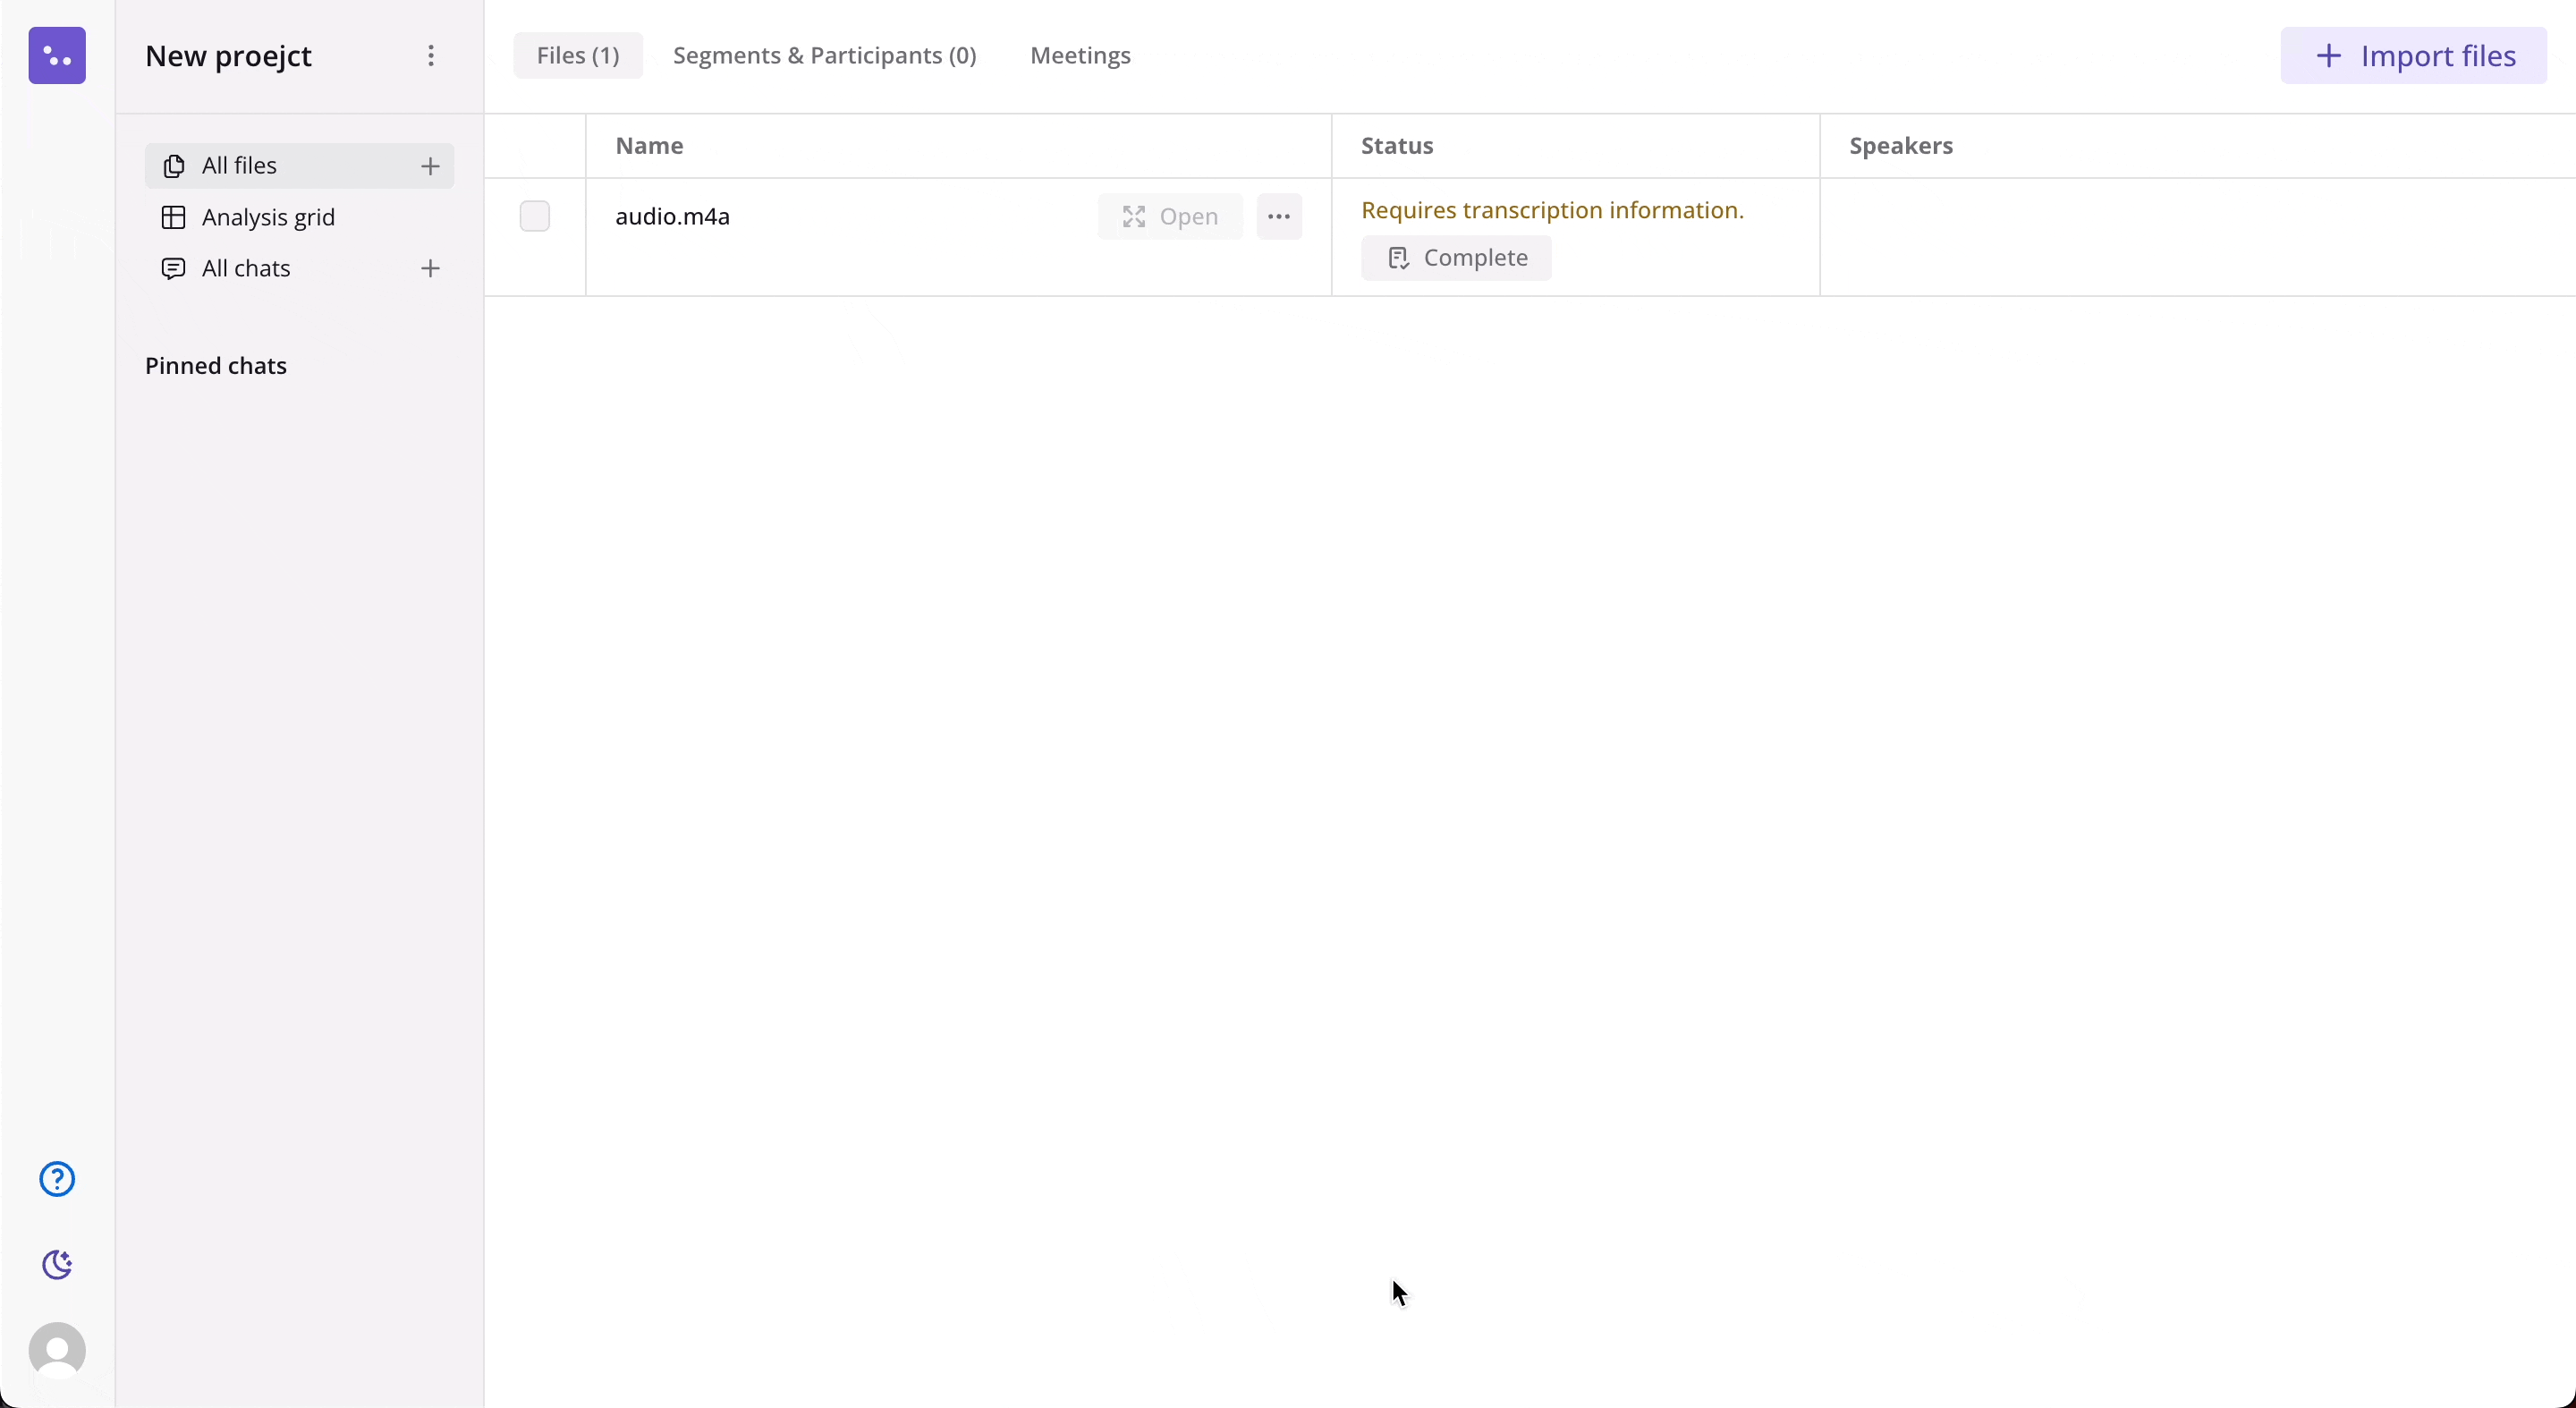Screen dimensions: 2576x1408
Task: Click Complete transcription information button
Action: (1456, 258)
